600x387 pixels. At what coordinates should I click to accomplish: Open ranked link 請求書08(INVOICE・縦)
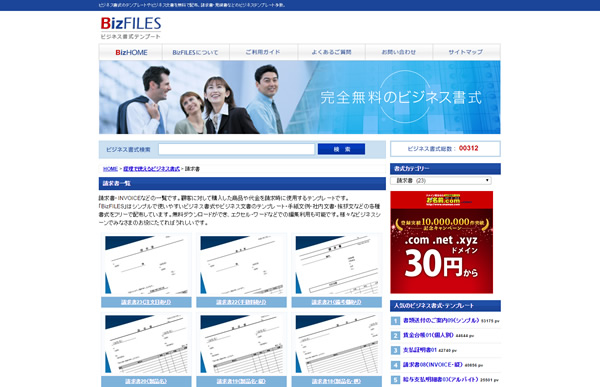tap(433, 365)
